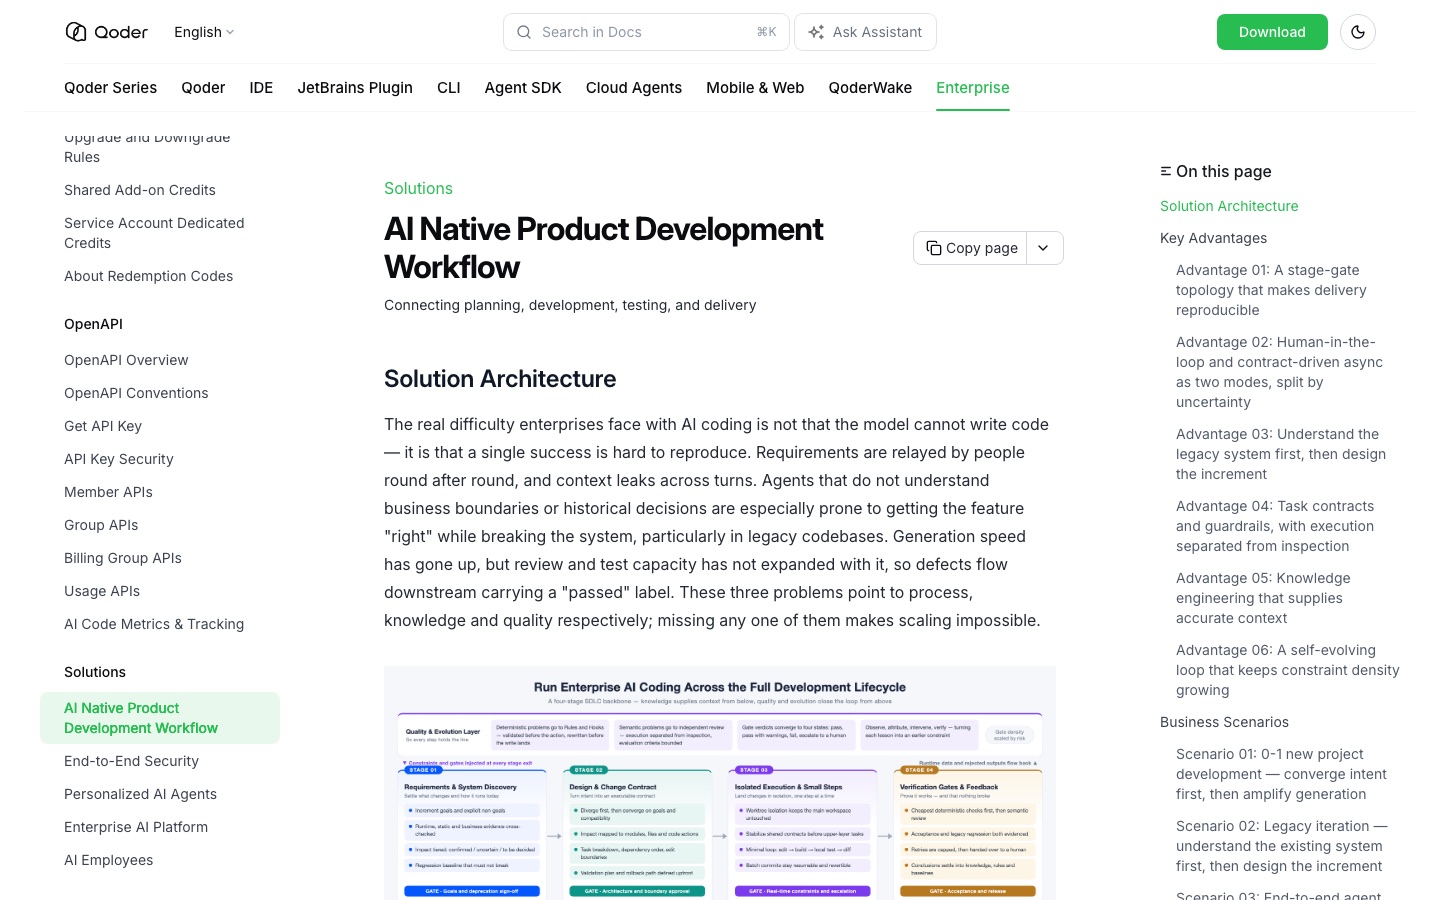This screenshot has height=900, width=1440.
Task: Click the Qoder logo icon
Action: pyautogui.click(x=76, y=32)
